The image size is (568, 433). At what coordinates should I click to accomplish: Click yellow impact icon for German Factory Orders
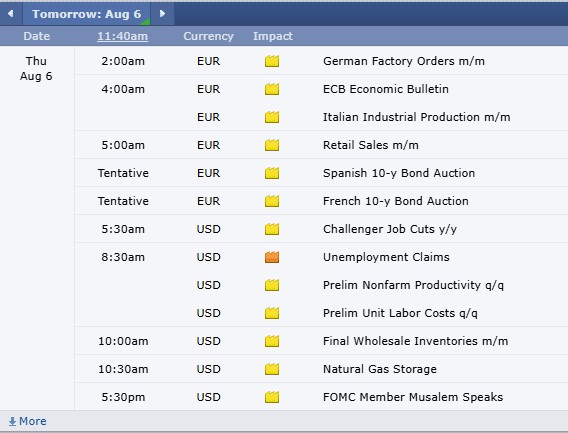click(272, 61)
